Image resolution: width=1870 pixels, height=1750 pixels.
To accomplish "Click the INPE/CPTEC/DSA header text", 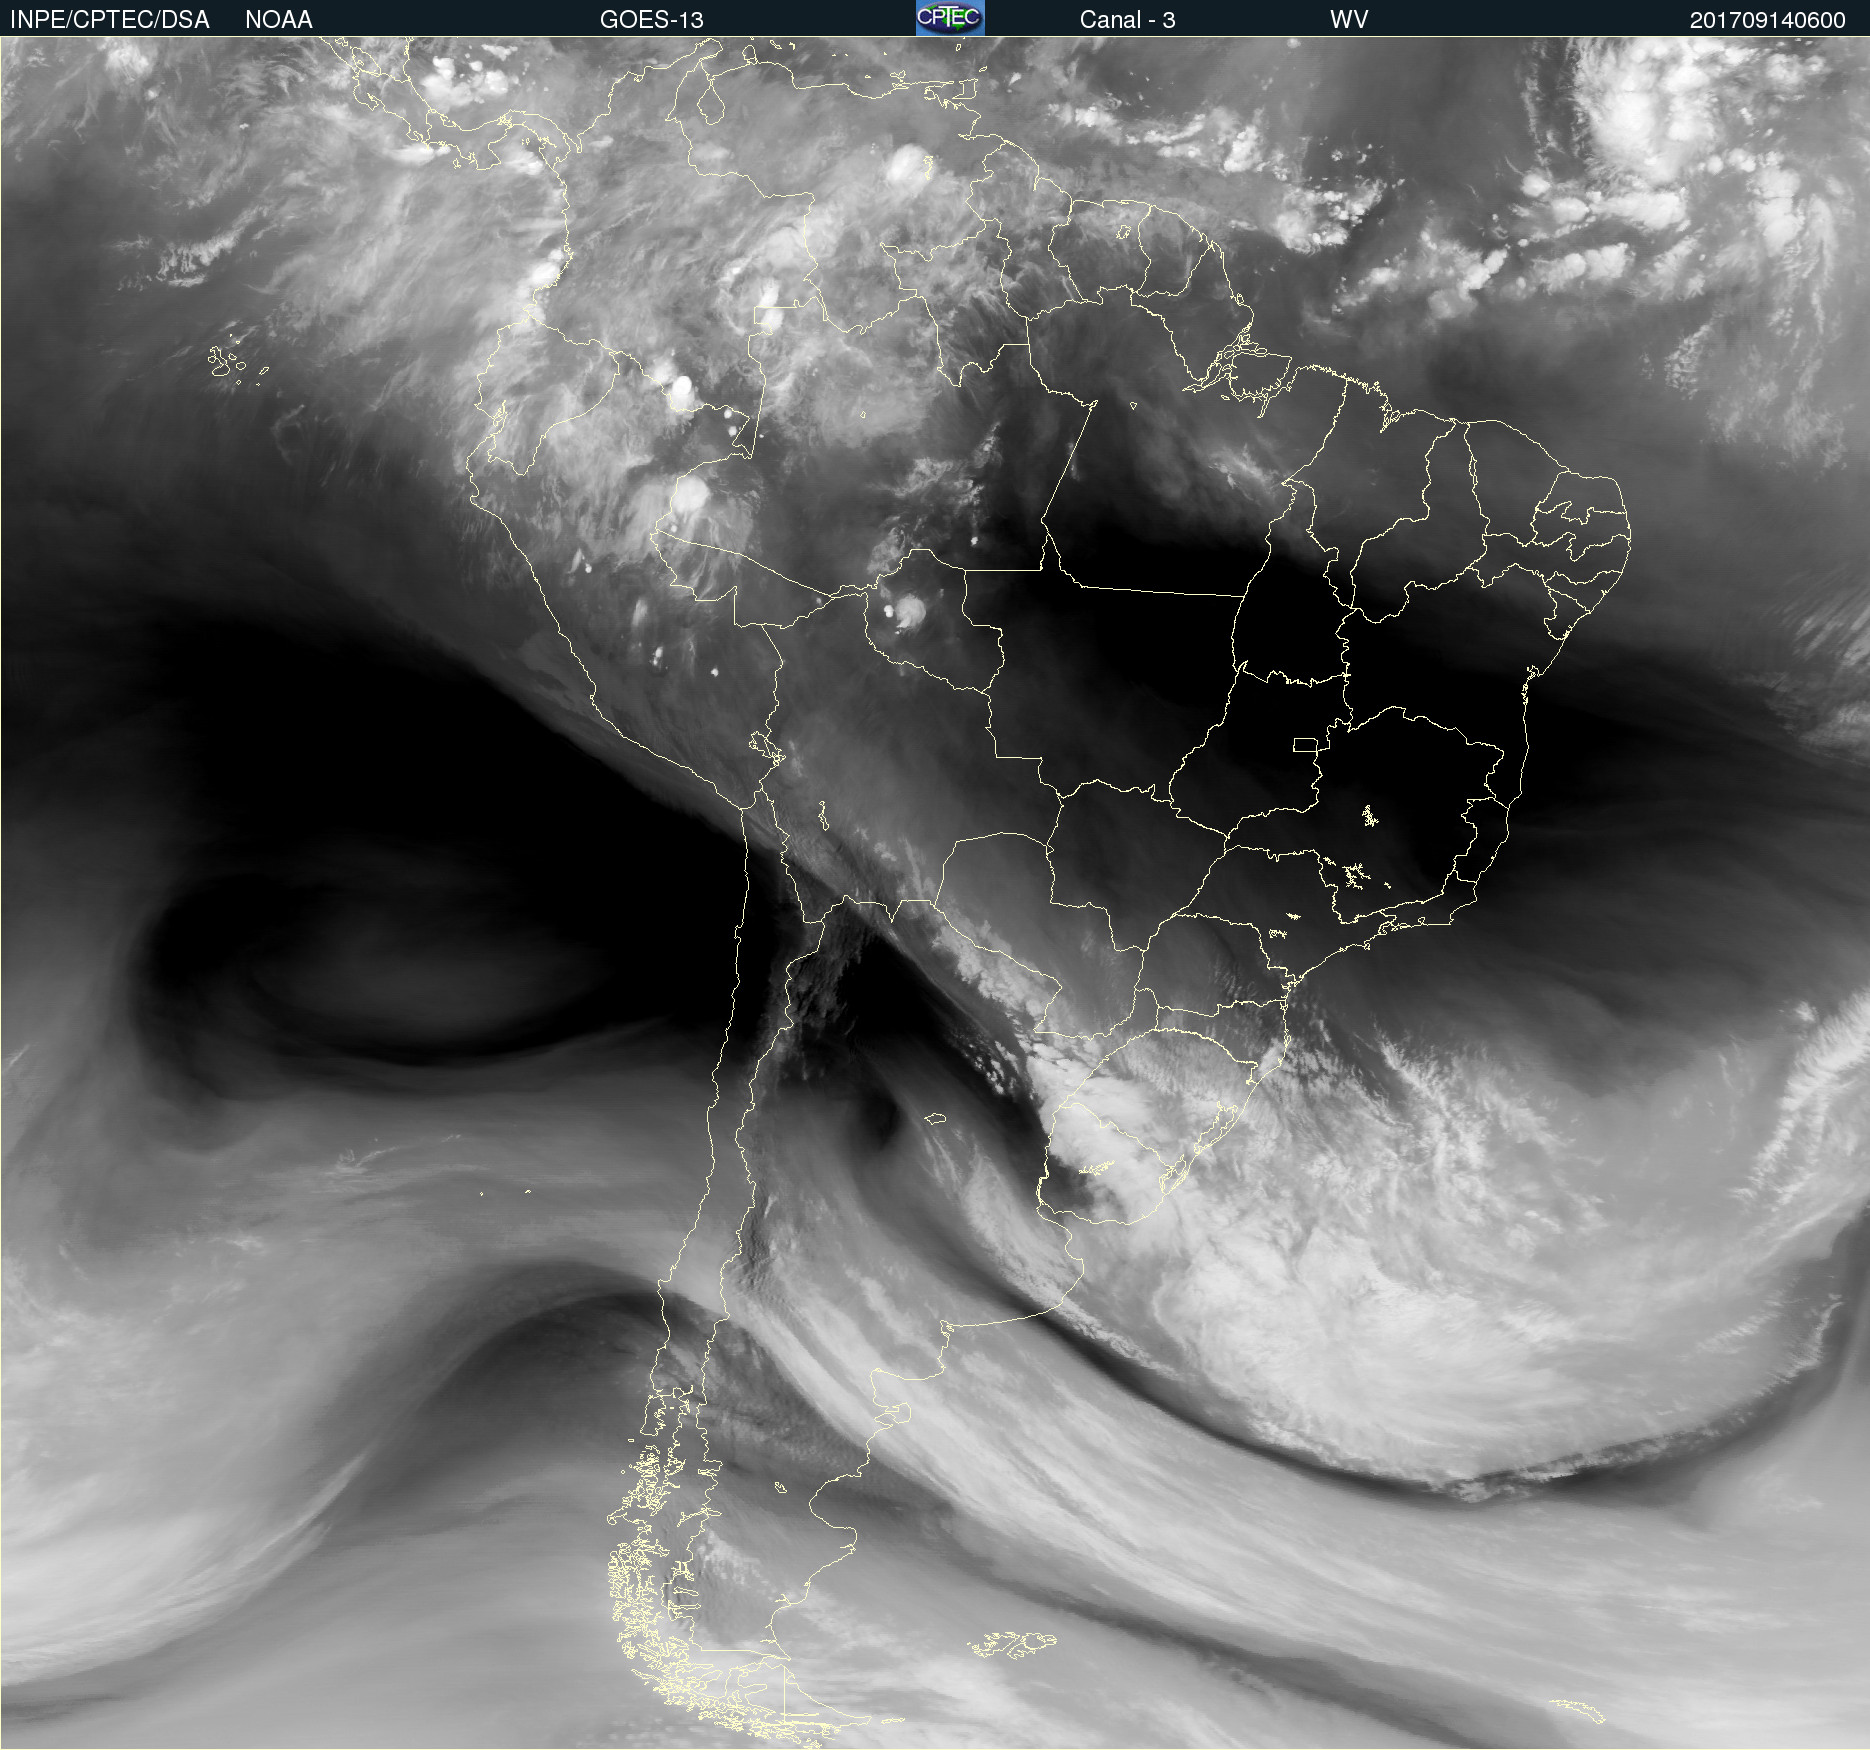I will (110, 20).
